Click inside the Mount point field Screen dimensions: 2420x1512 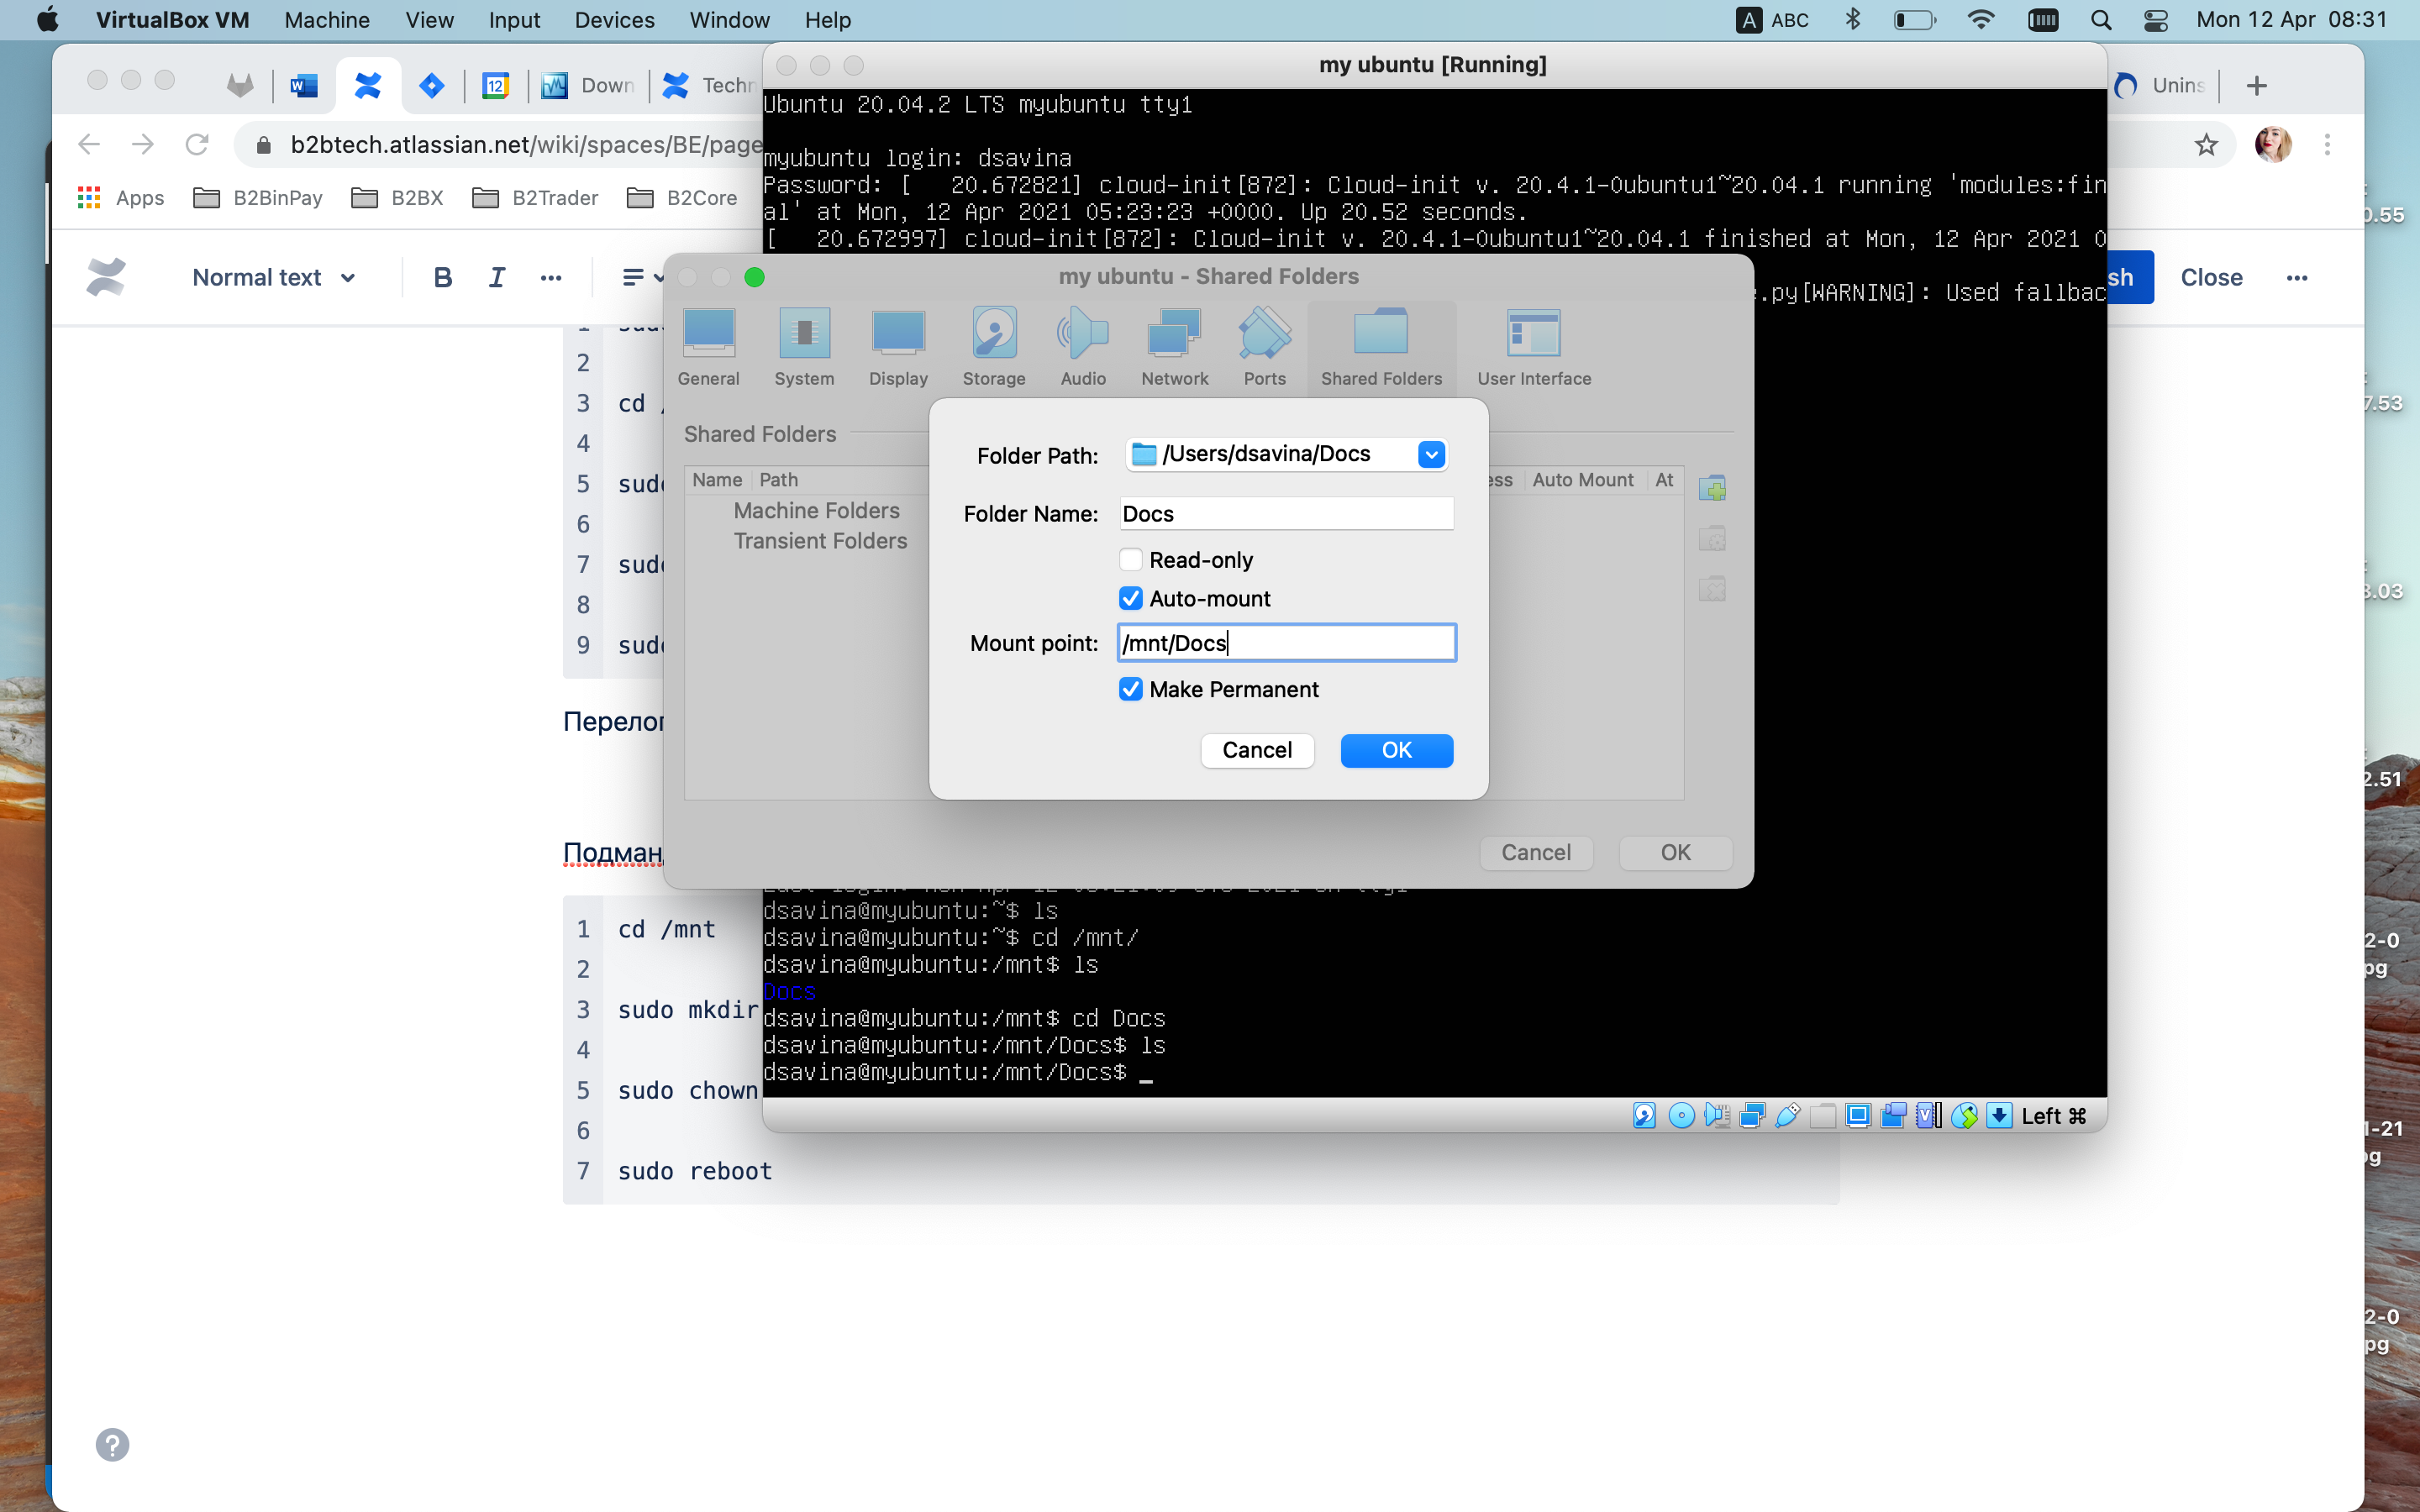point(1286,642)
